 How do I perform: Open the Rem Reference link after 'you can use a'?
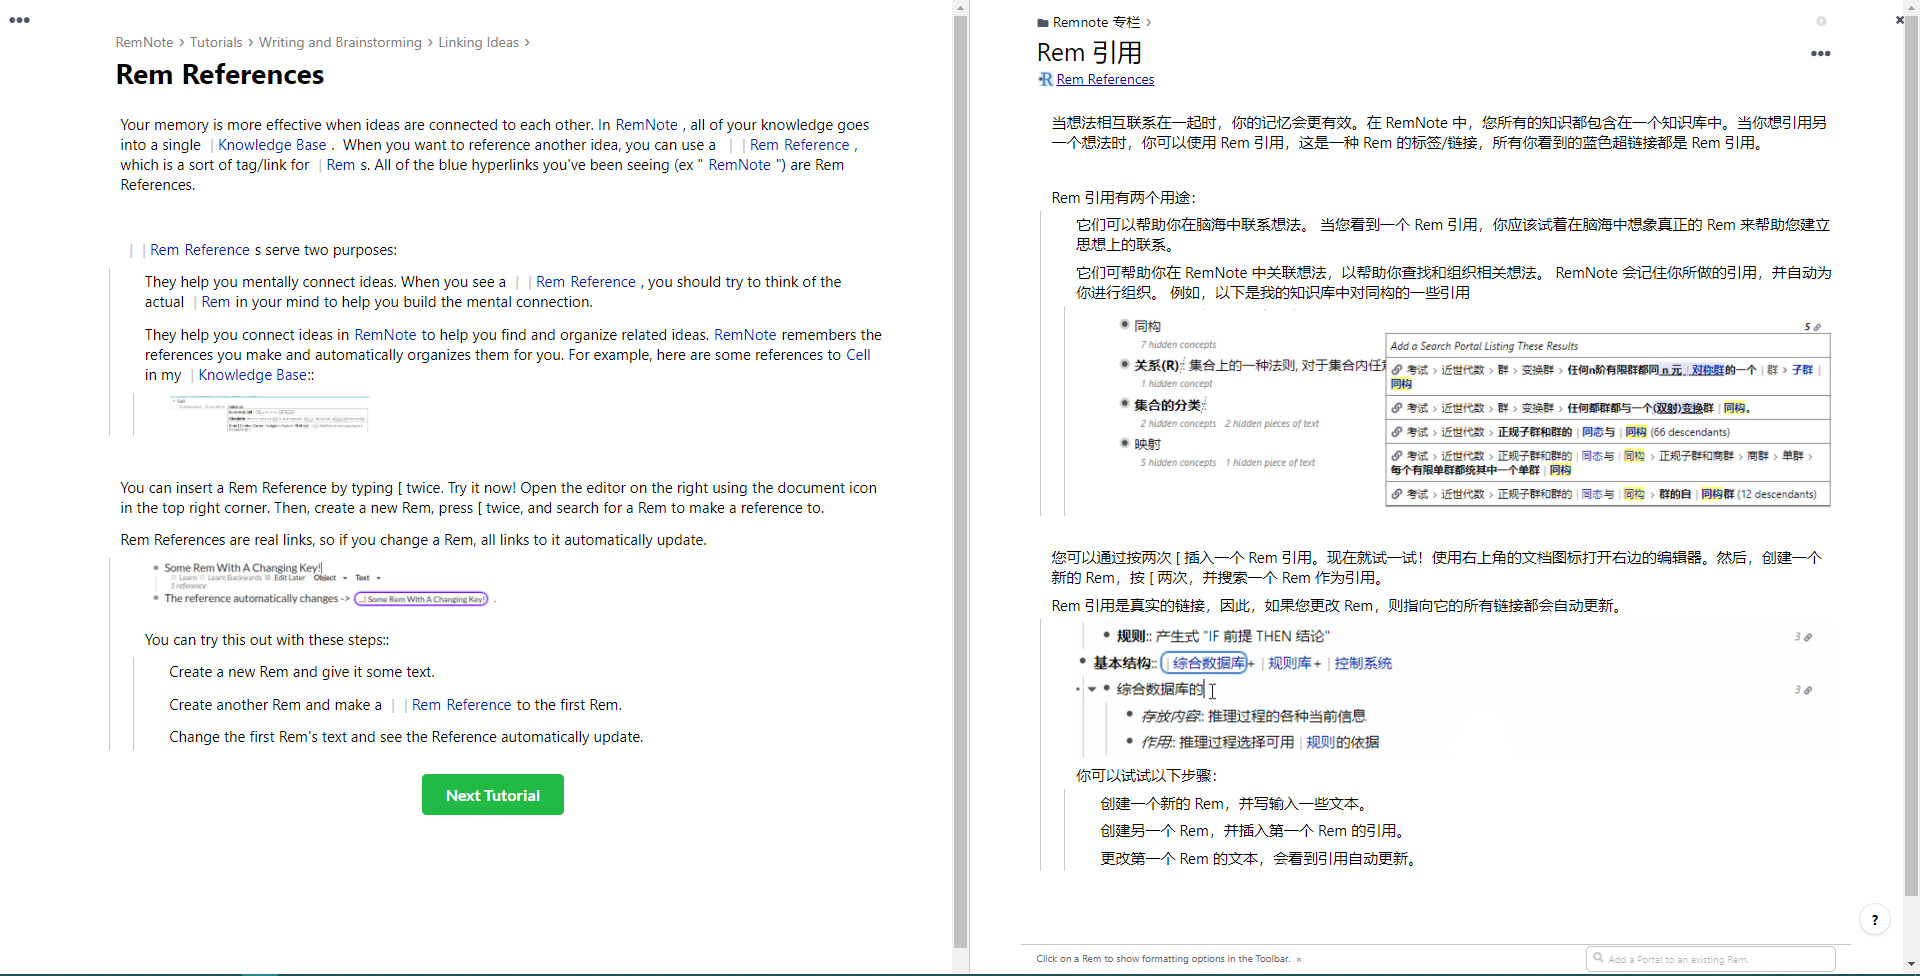[x=800, y=145]
